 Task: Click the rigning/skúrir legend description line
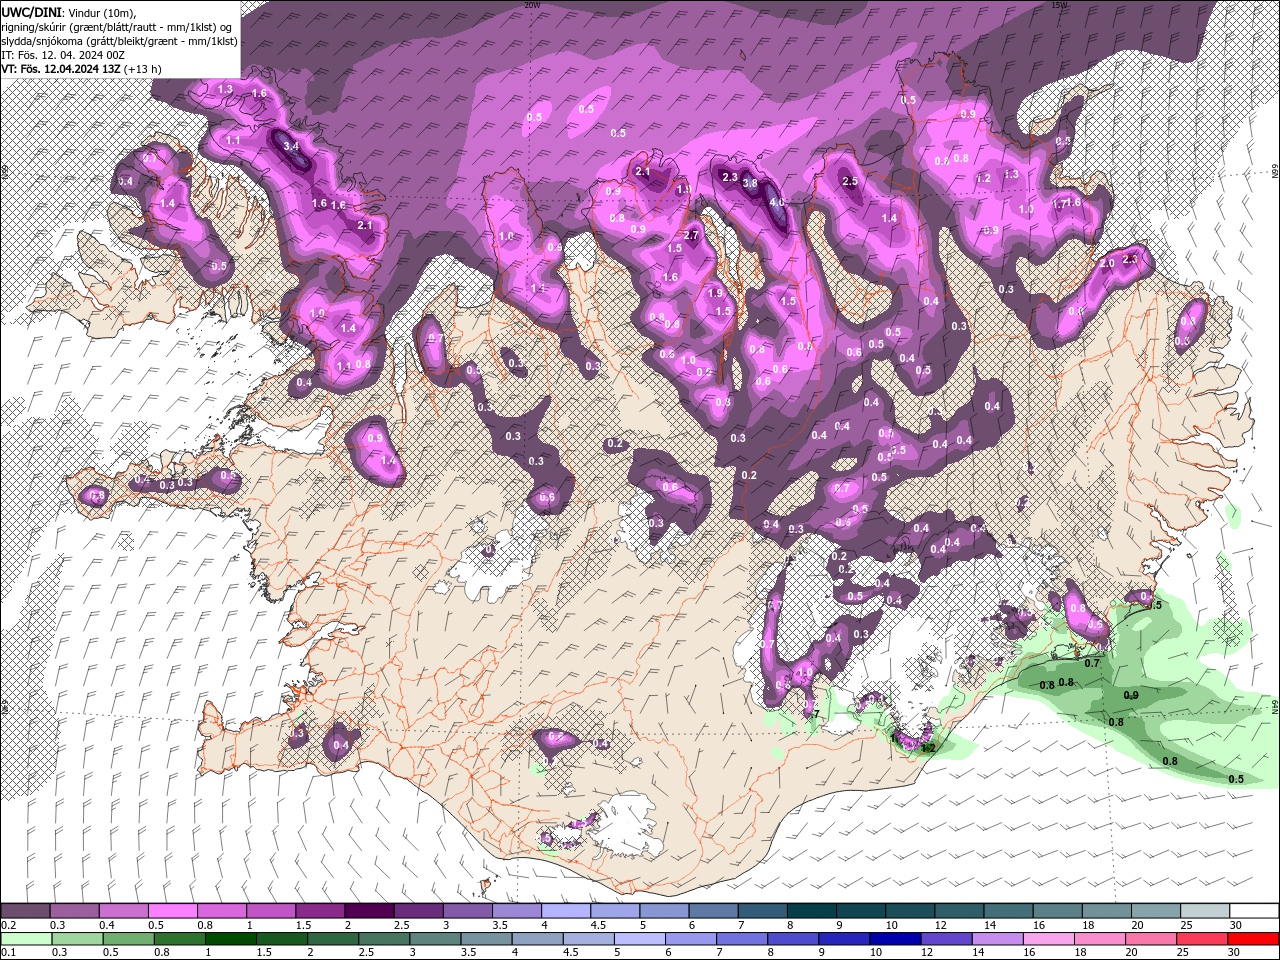coord(117,26)
